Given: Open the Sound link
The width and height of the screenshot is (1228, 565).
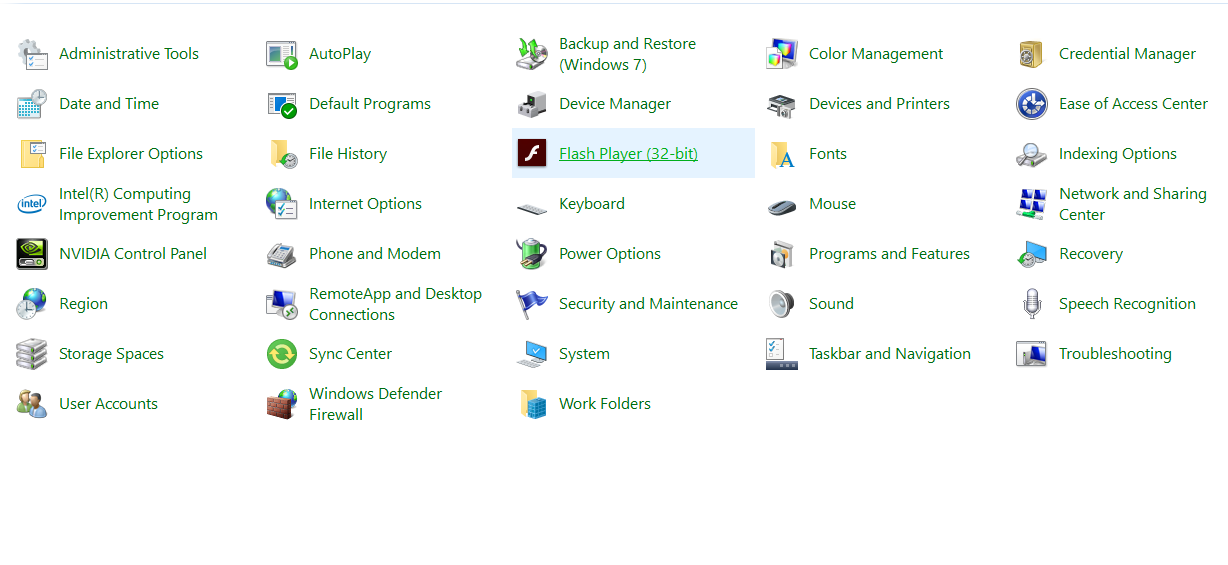Looking at the screenshot, I should point(831,304).
